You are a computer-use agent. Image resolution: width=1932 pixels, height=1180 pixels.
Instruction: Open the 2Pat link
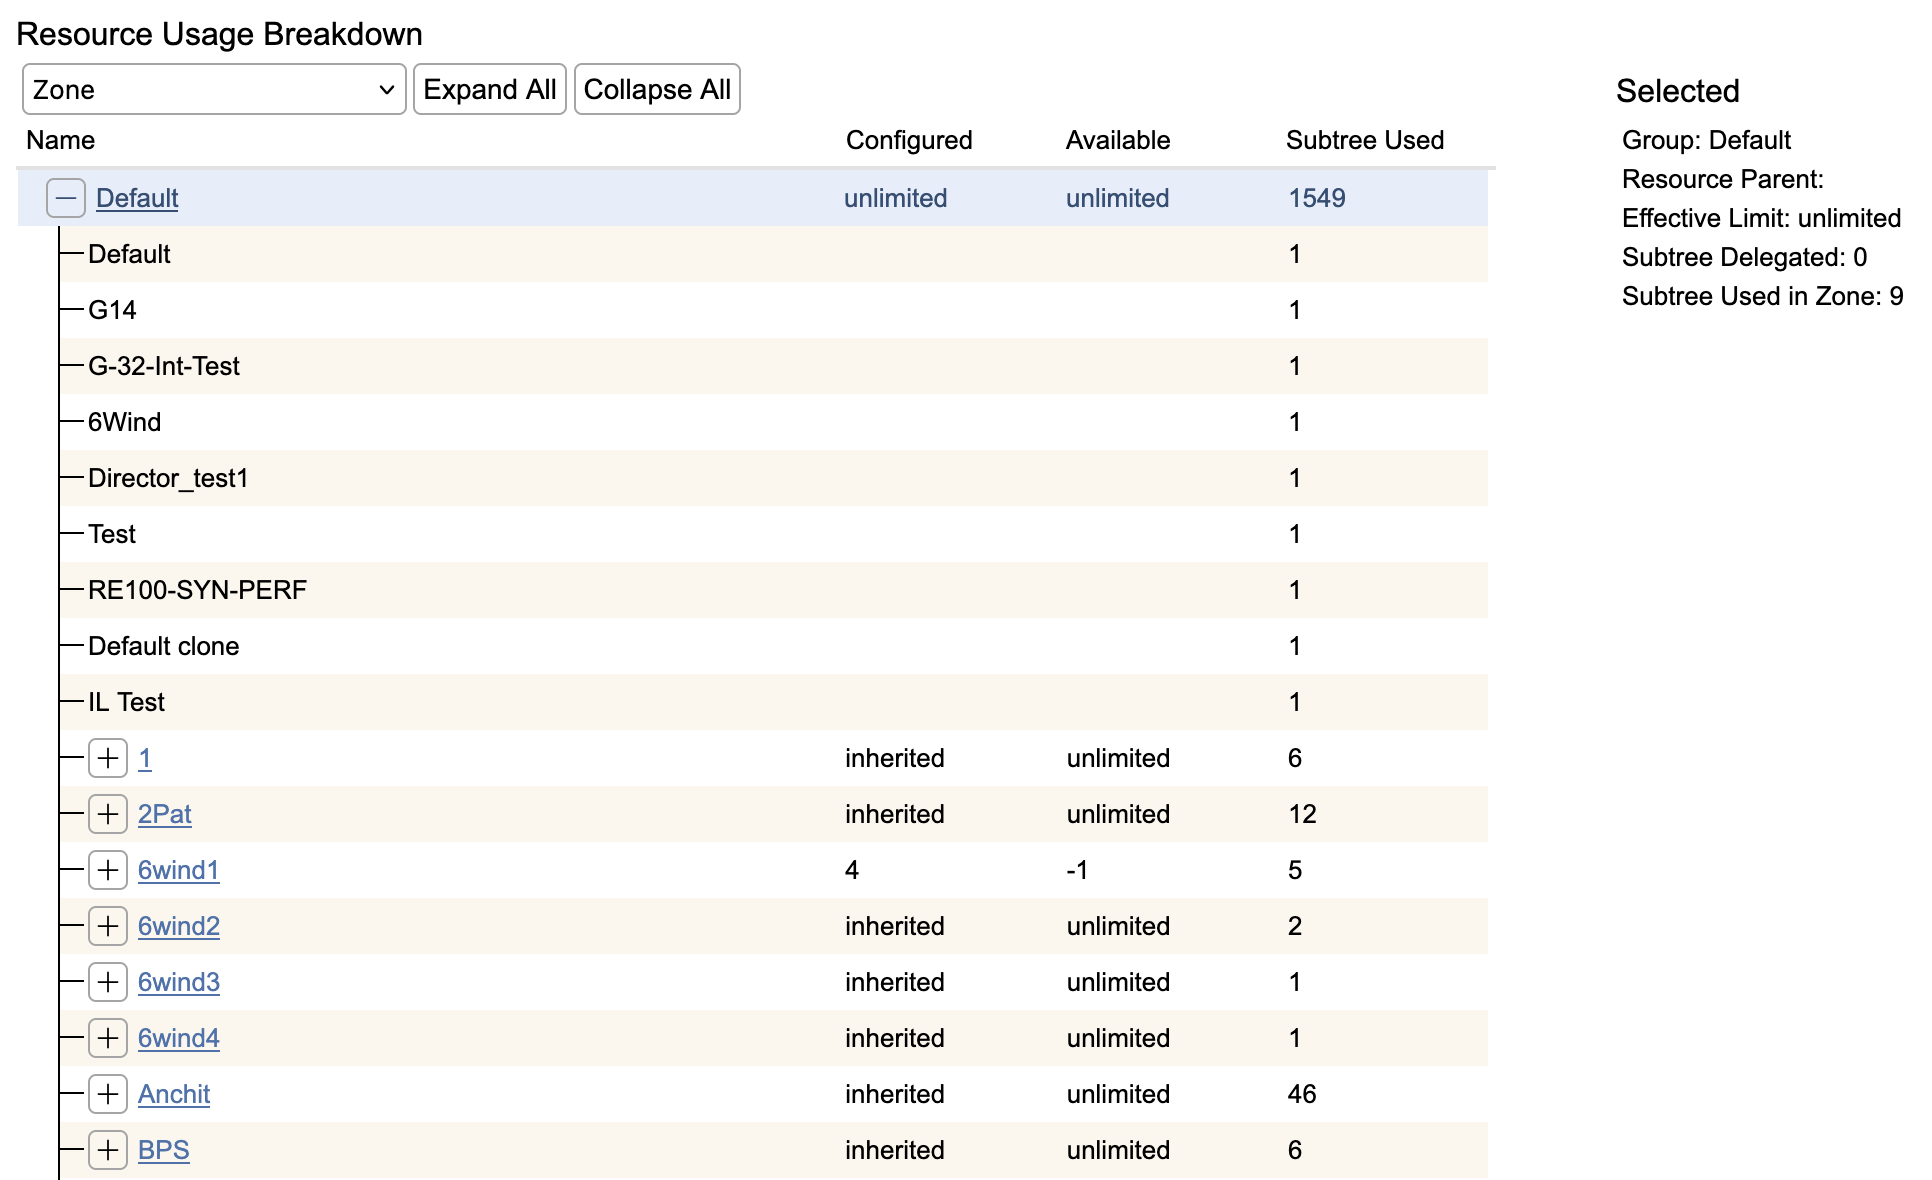coord(165,814)
